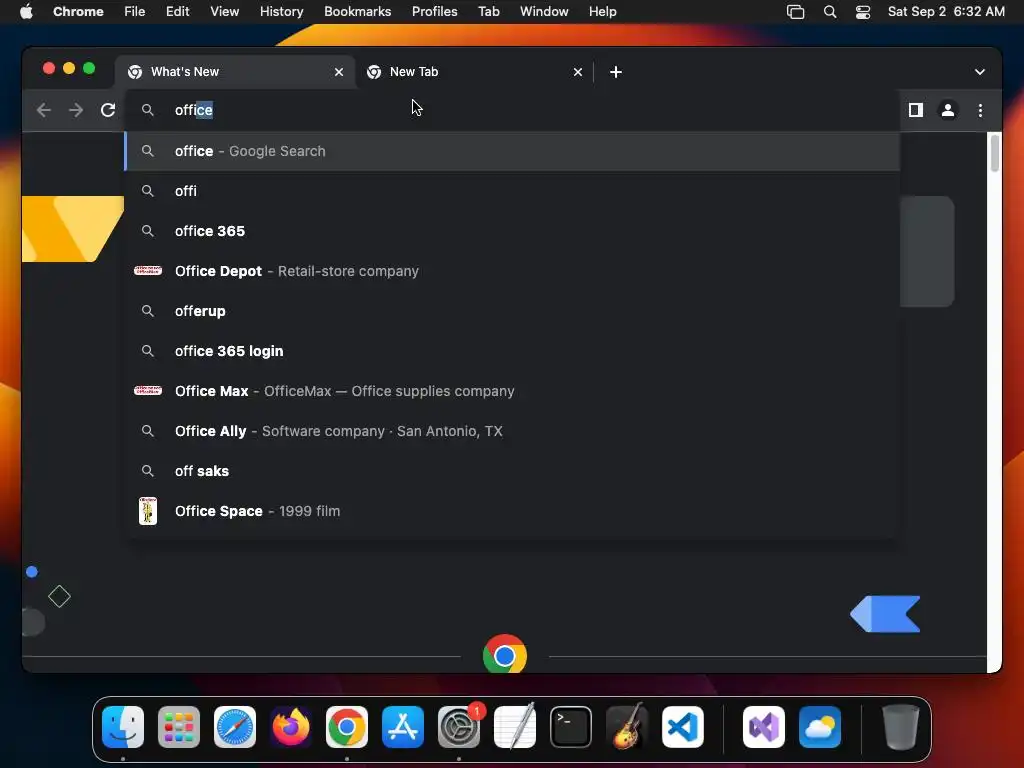
Task: Launch GarageBand from the Dock
Action: (627, 727)
